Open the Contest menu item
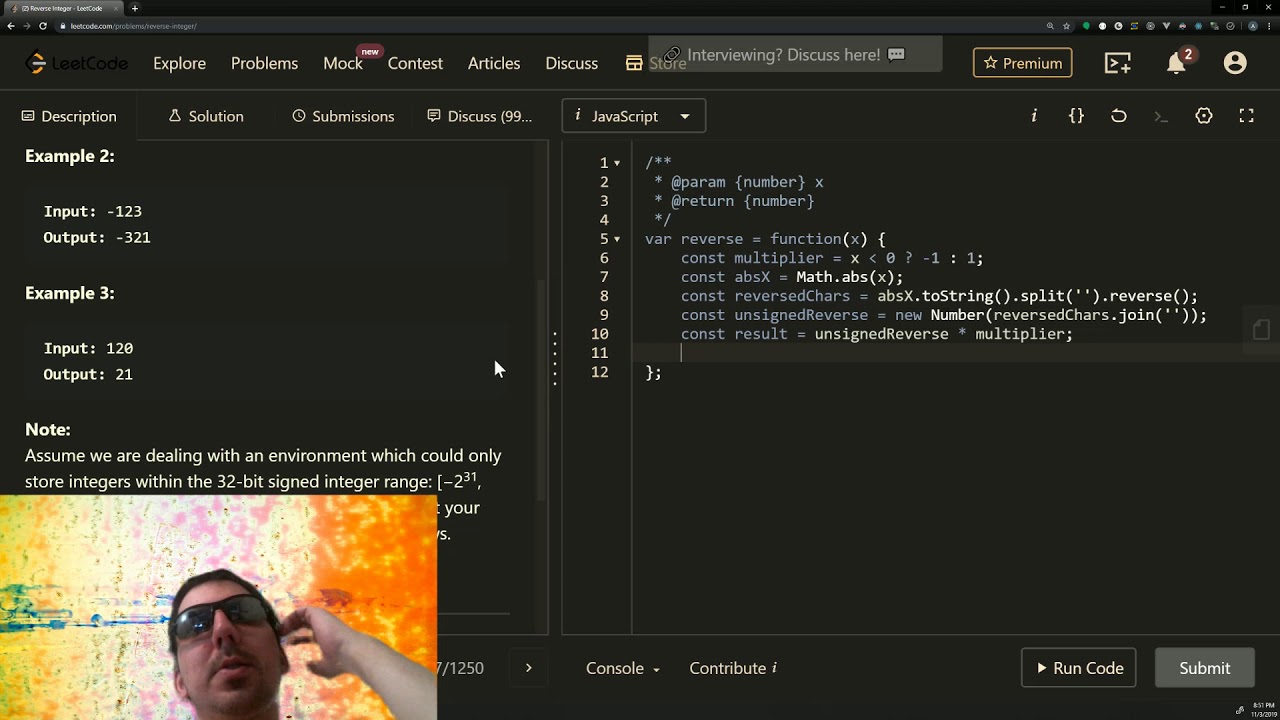Viewport: 1280px width, 720px height. click(x=415, y=63)
